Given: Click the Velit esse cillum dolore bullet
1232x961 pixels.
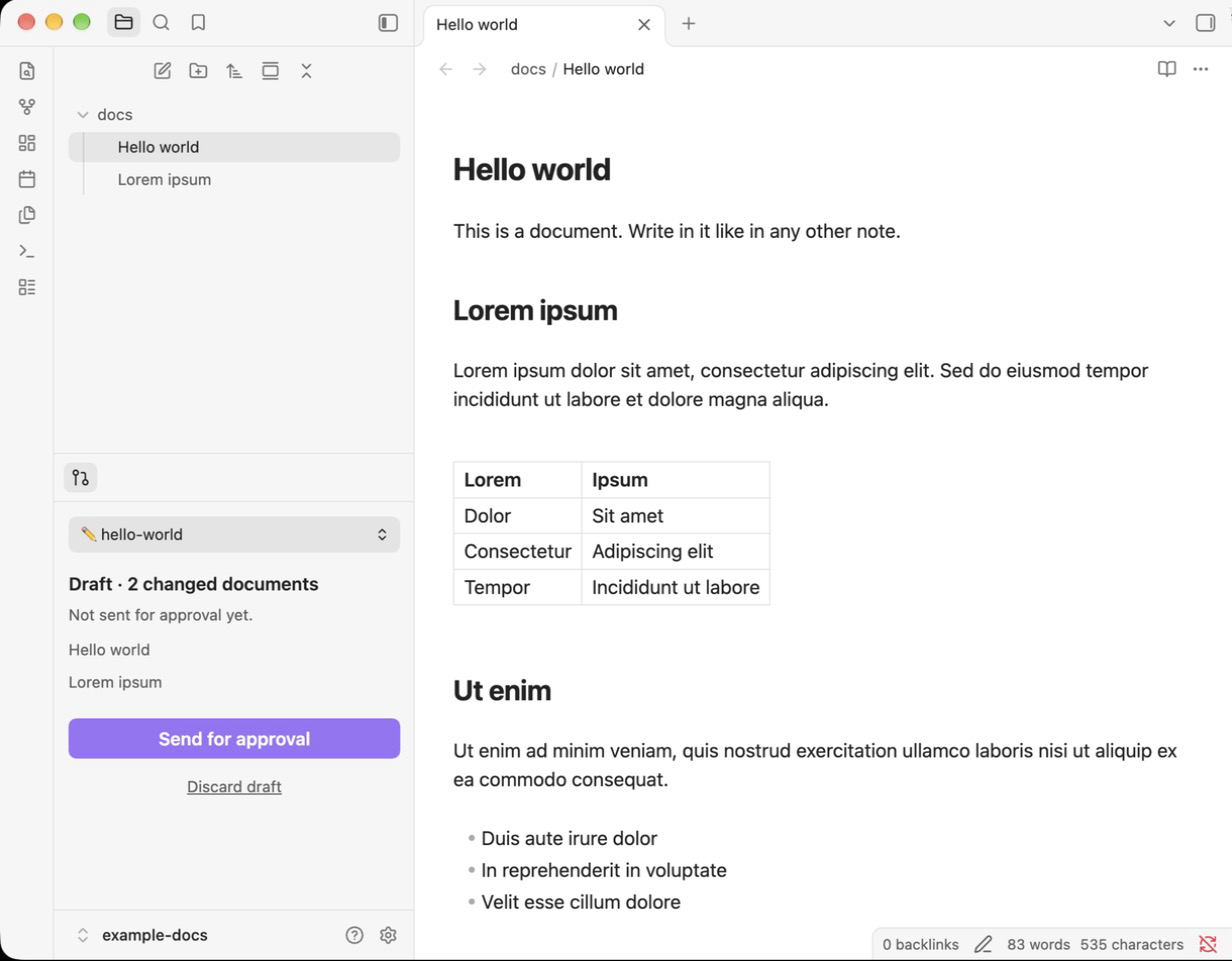Looking at the screenshot, I should (x=581, y=903).
